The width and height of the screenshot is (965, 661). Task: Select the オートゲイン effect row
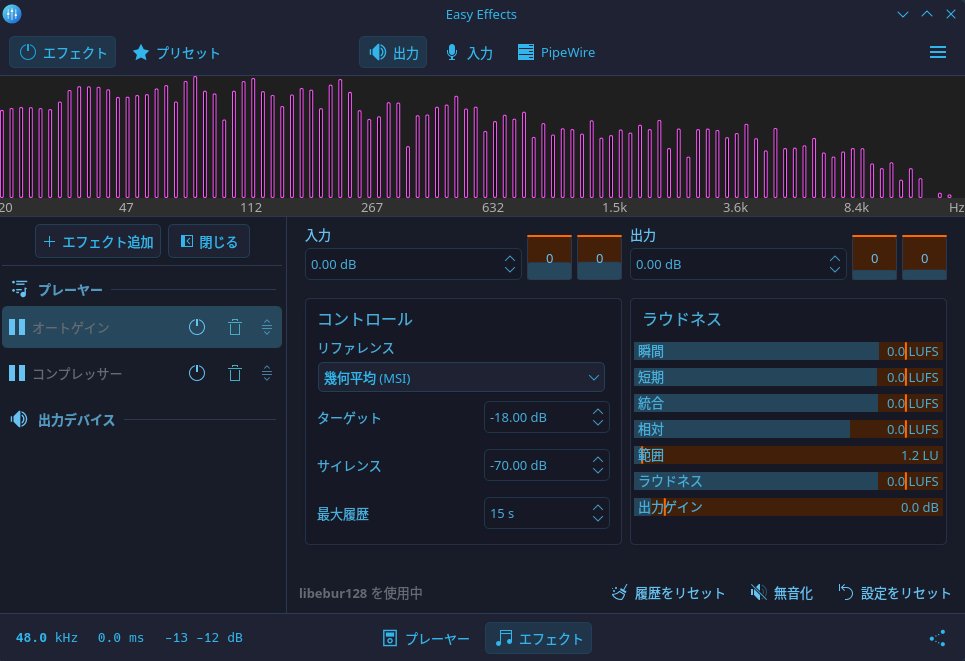point(142,327)
